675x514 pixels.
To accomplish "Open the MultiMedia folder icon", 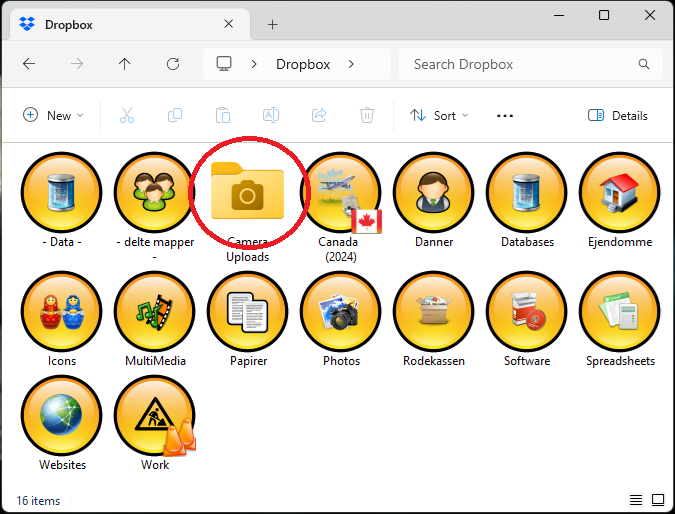I will [154, 311].
